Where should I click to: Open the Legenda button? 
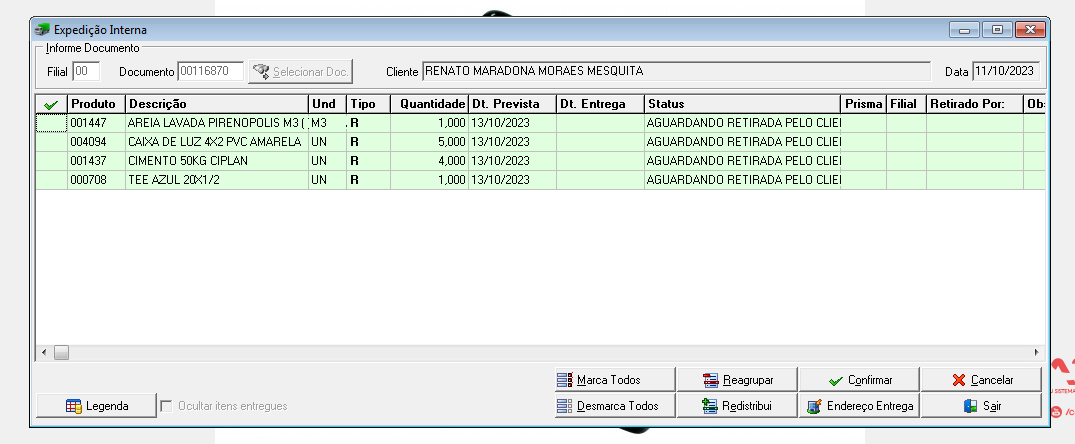96,406
